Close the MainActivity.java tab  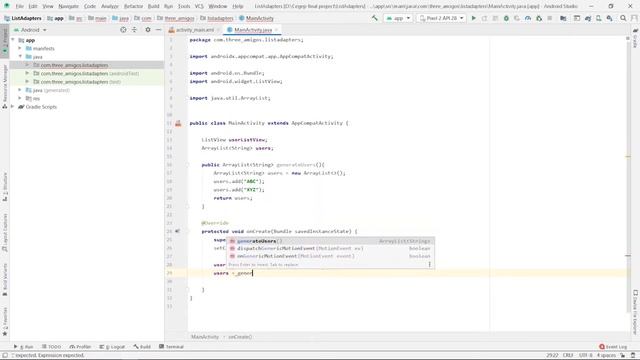[x=276, y=30]
